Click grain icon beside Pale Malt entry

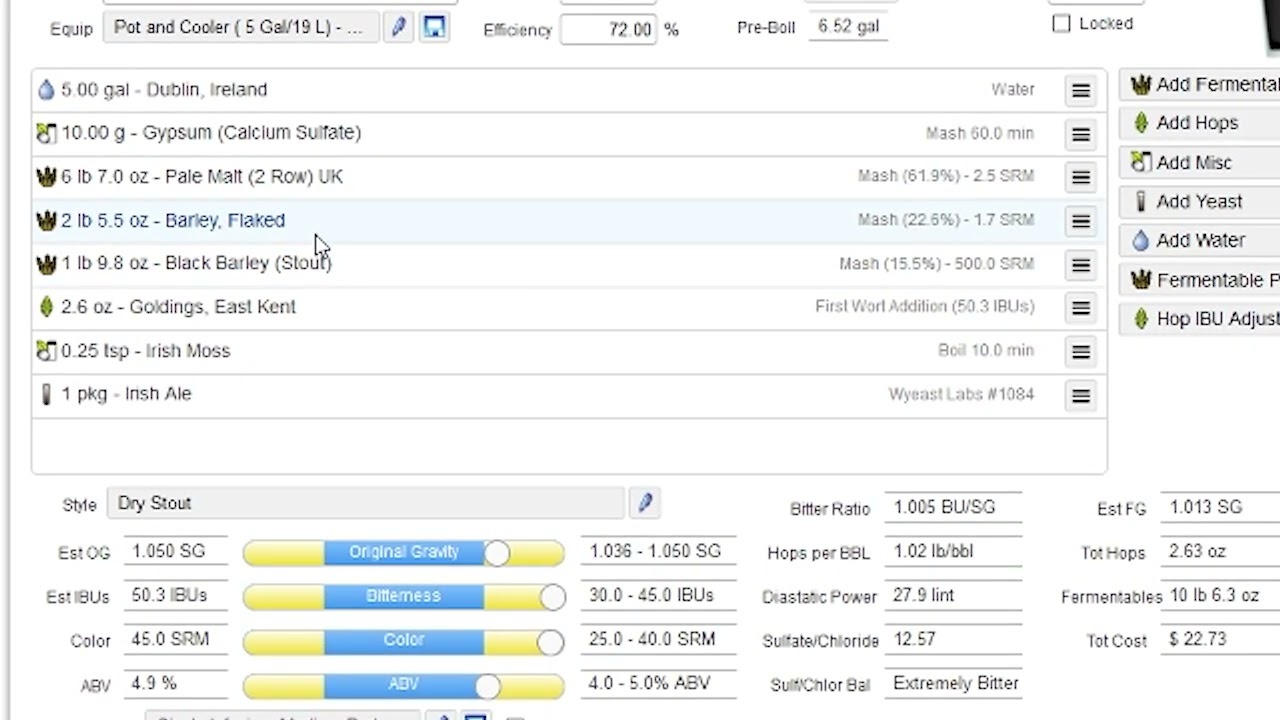46,177
